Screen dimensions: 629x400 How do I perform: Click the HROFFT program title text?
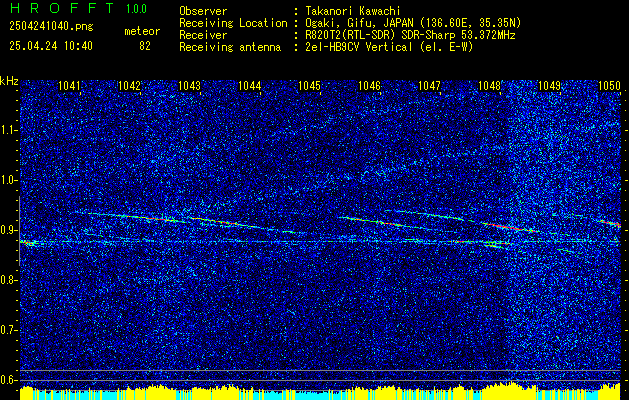[x=62, y=8]
